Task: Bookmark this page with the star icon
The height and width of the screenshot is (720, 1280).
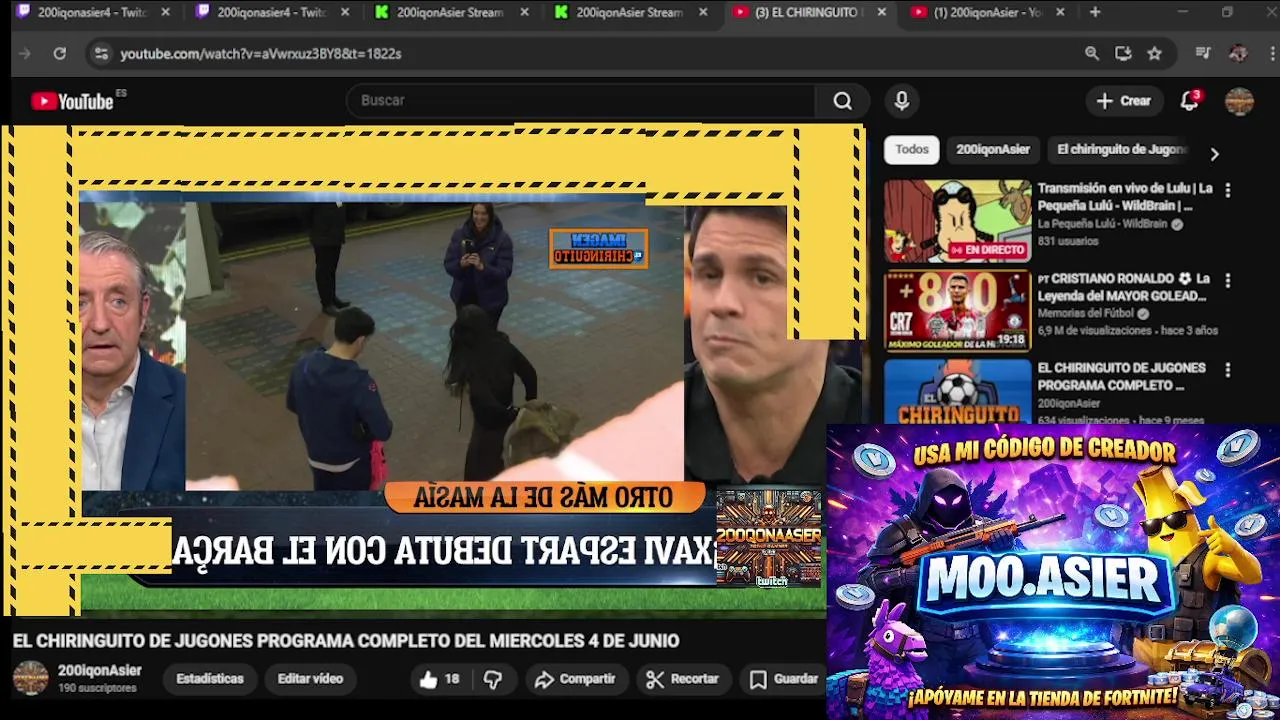Action: (x=1155, y=53)
